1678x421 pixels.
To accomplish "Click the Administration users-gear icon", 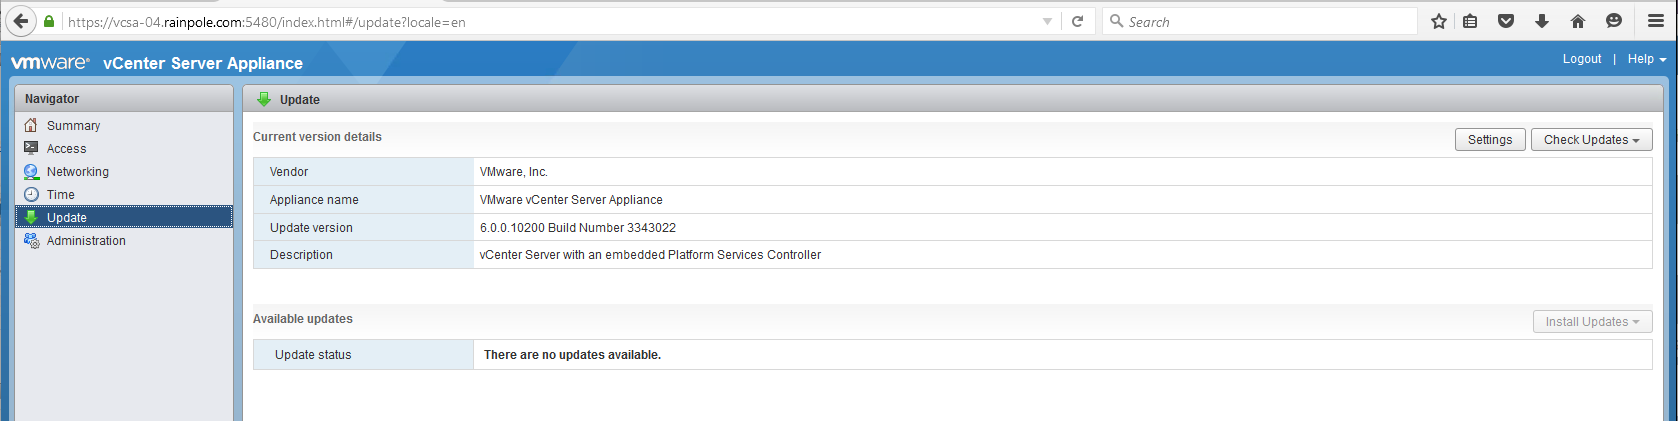I will [31, 240].
